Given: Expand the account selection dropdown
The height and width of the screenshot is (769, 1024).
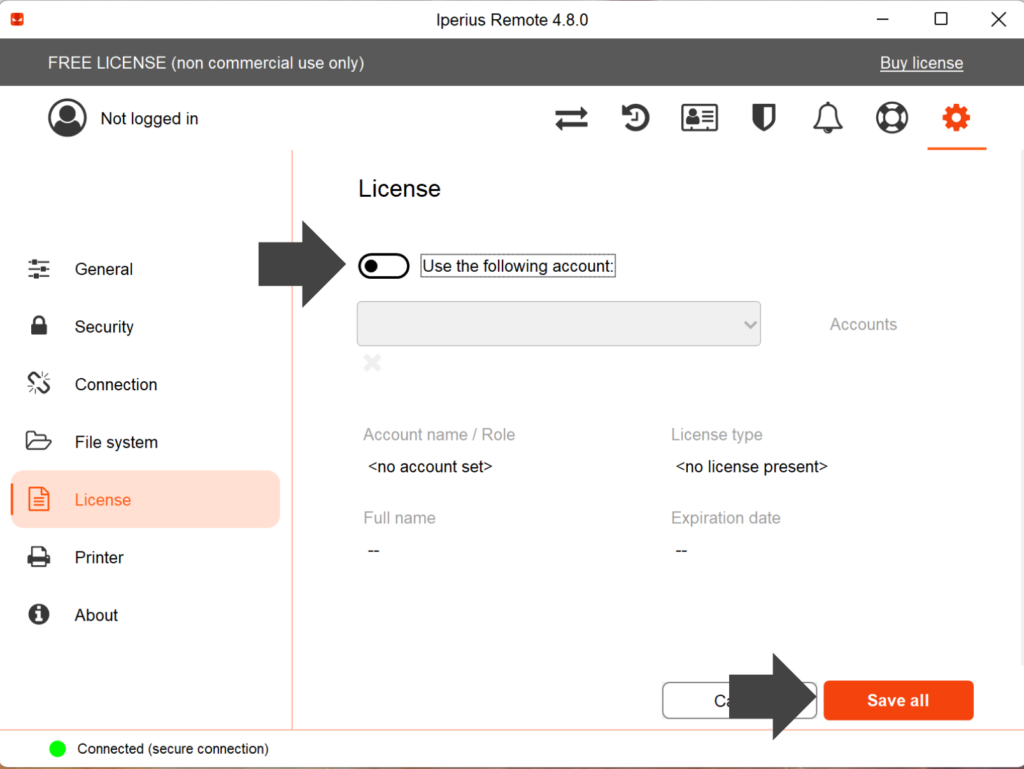Looking at the screenshot, I should pos(558,324).
